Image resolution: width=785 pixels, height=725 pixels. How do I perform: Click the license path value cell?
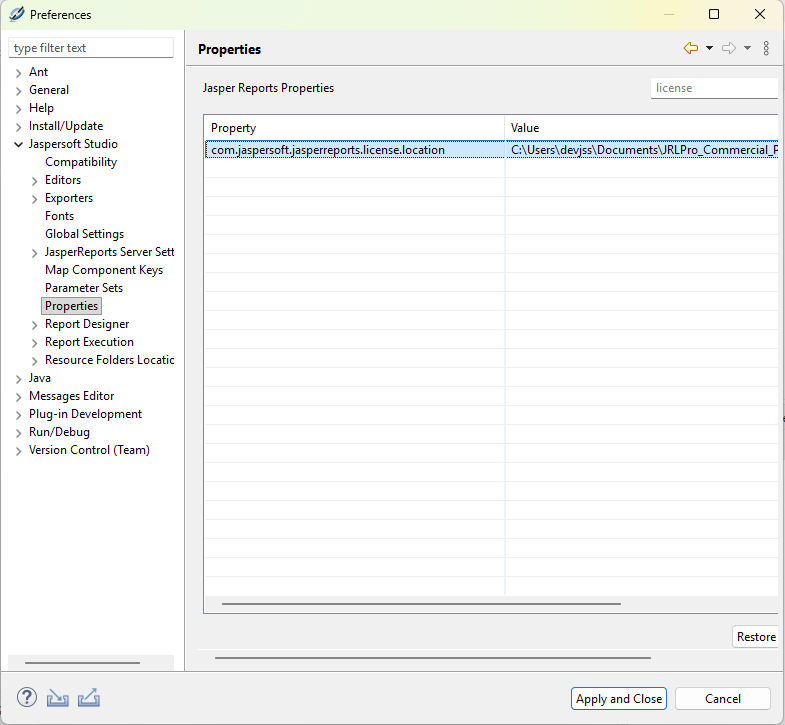click(x=642, y=150)
